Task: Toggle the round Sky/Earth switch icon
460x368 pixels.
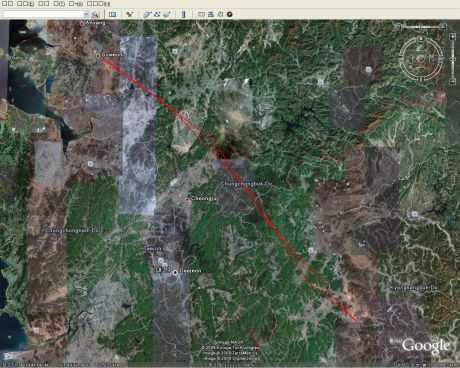Action: [229, 14]
